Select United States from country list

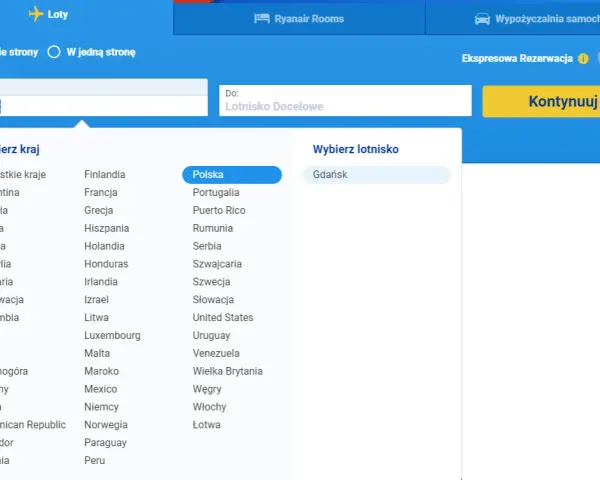223,318
